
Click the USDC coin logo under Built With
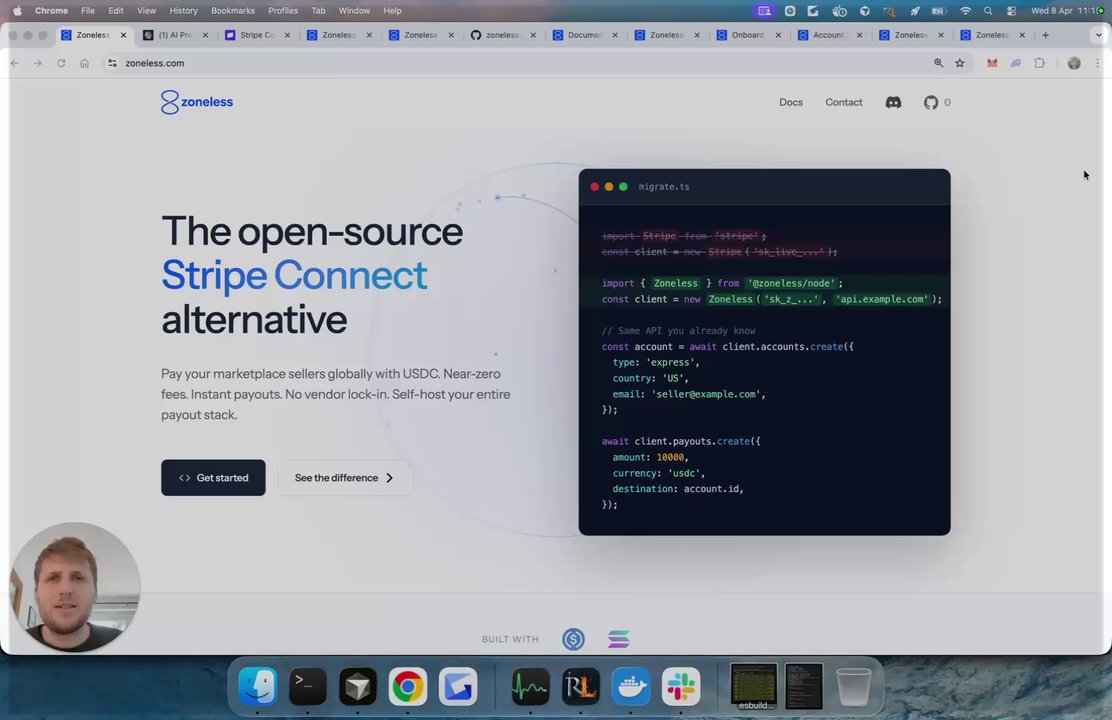[x=573, y=639]
